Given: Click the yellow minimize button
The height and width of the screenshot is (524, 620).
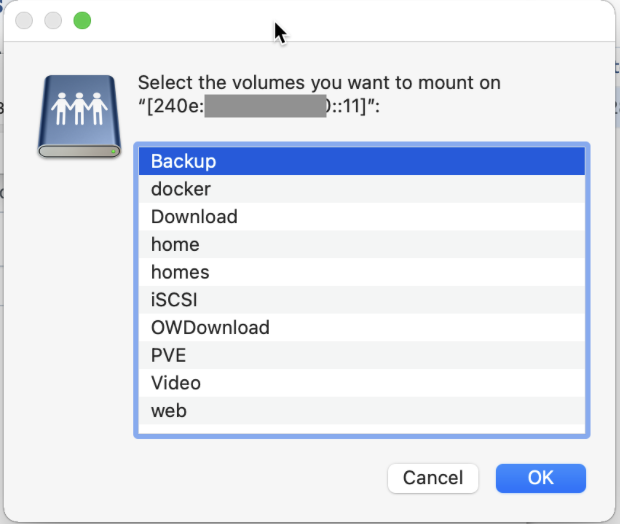Looking at the screenshot, I should click(x=54, y=21).
